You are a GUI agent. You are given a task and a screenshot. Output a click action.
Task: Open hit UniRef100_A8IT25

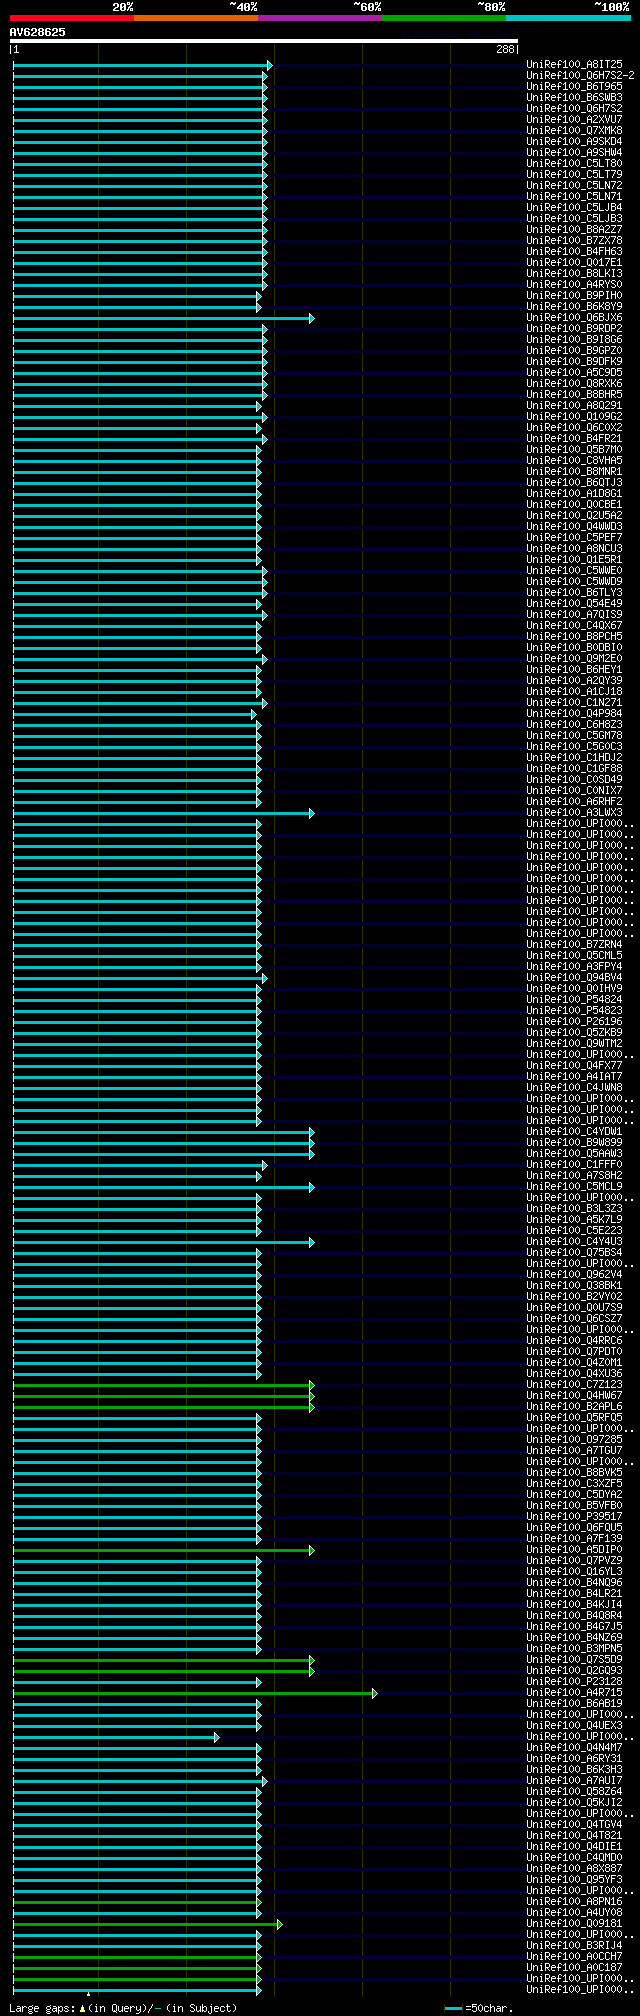[x=574, y=65]
